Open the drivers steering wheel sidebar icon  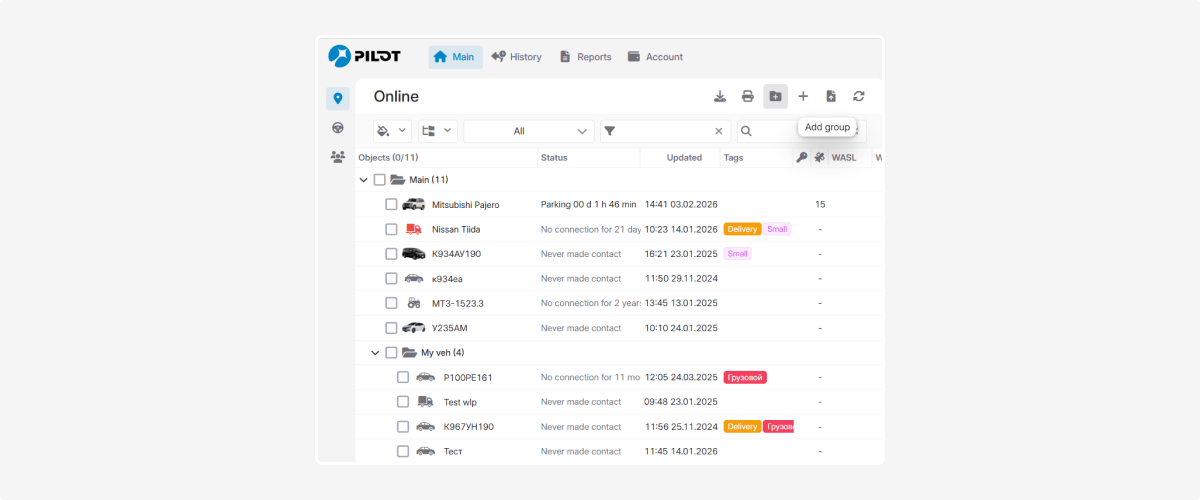point(338,128)
